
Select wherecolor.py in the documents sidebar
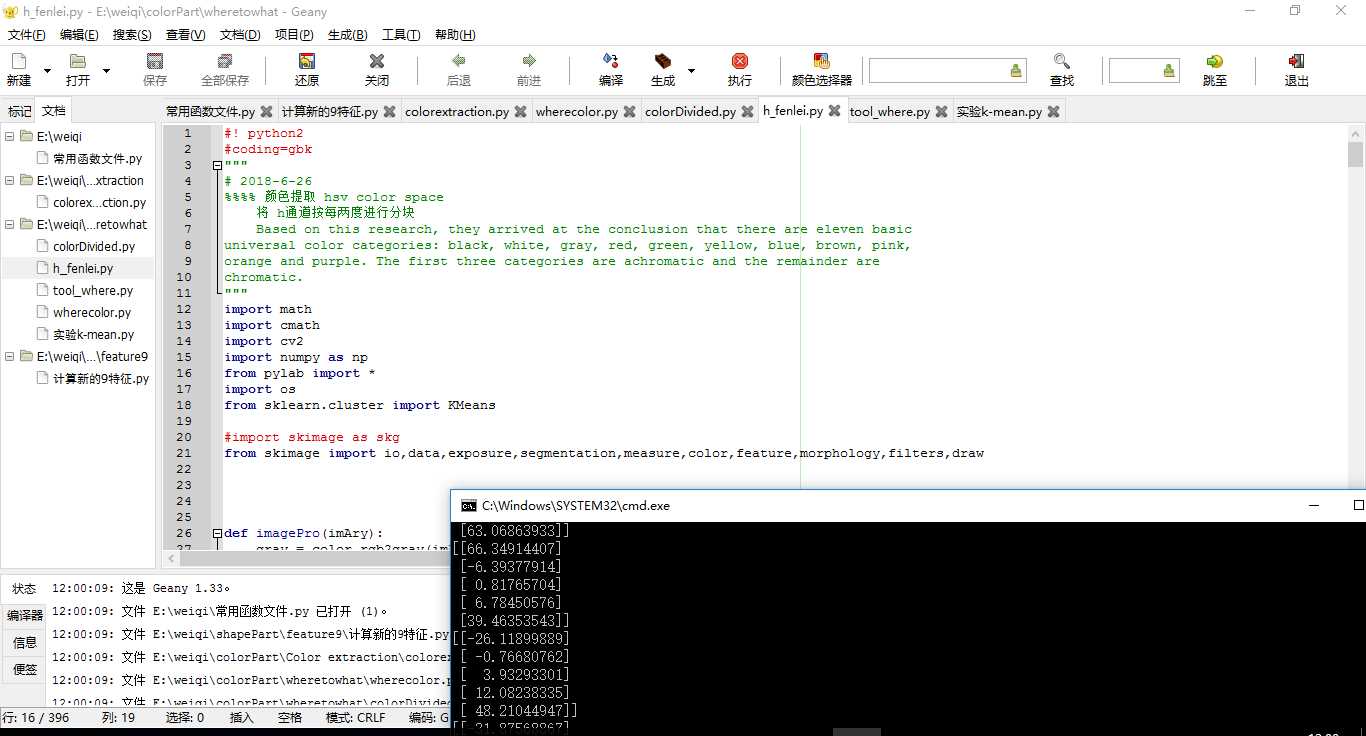point(92,313)
